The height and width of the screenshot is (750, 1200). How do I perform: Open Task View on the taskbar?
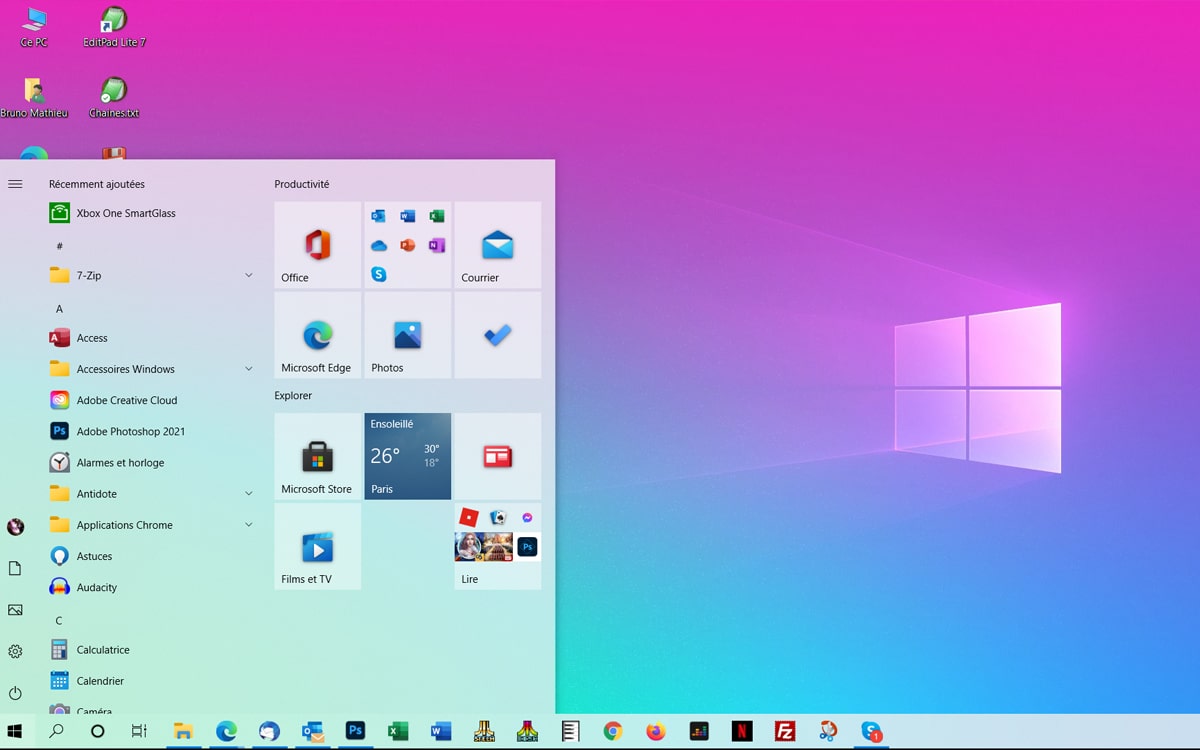pyautogui.click(x=139, y=732)
